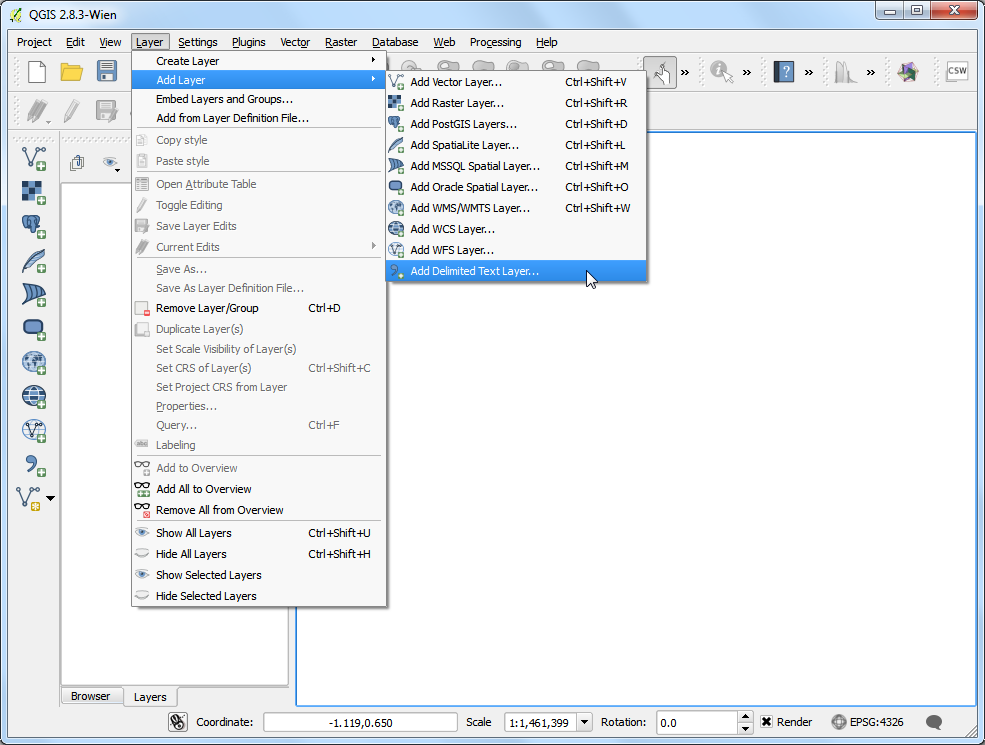Open the Vector menu
This screenshot has width=985, height=745.
coord(295,42)
